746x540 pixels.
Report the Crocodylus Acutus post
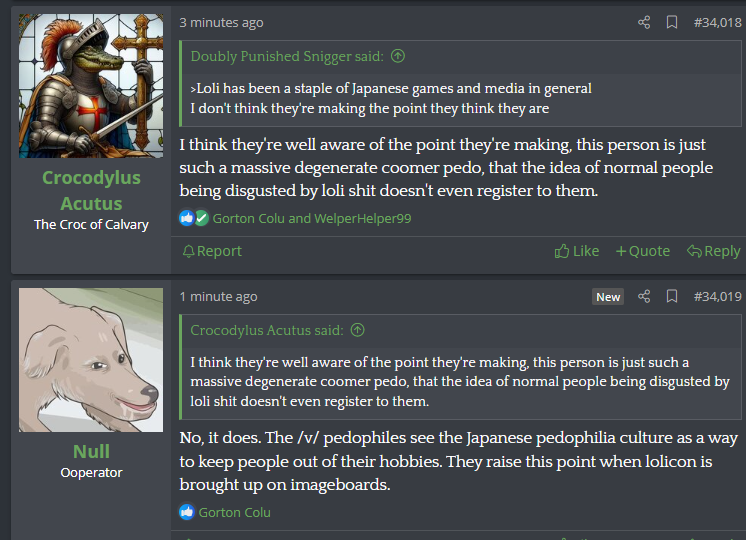coord(212,251)
